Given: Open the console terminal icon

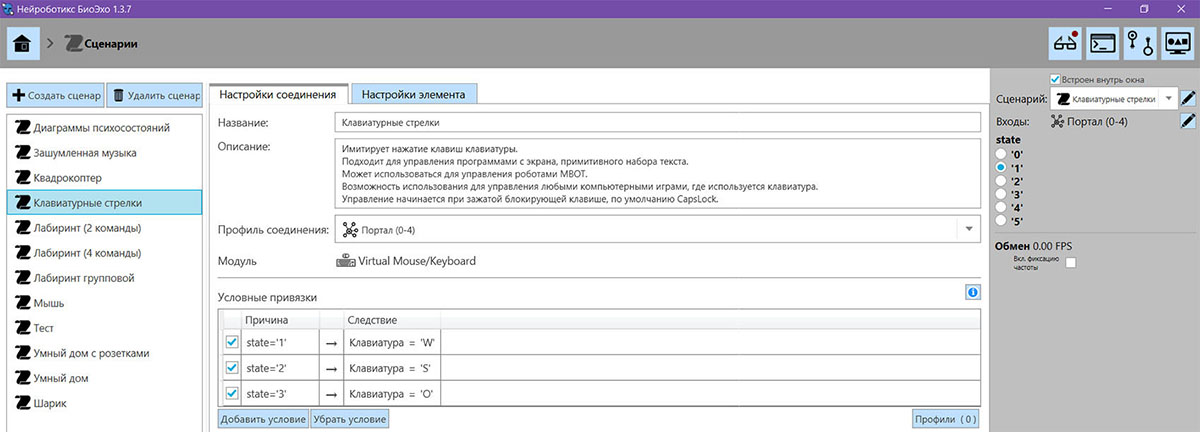Looking at the screenshot, I should pyautogui.click(x=1102, y=43).
